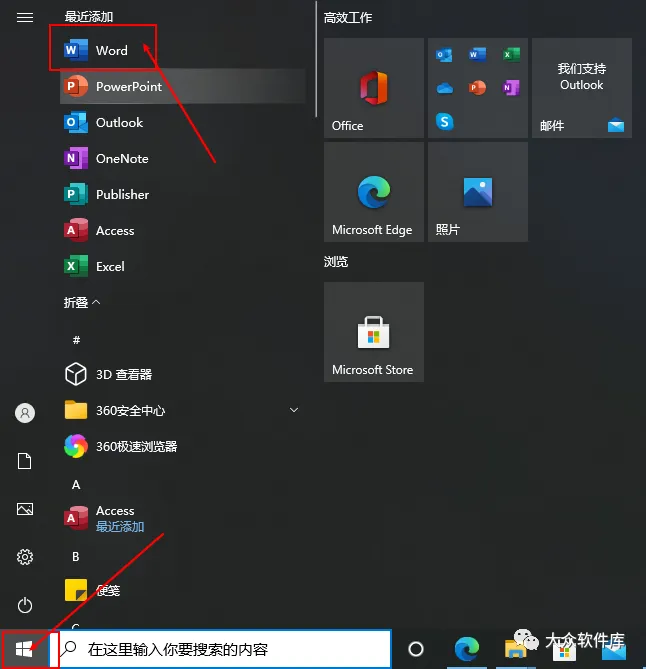The height and width of the screenshot is (669, 646).
Task: Launch 360极速浏览器
Action: click(x=183, y=446)
